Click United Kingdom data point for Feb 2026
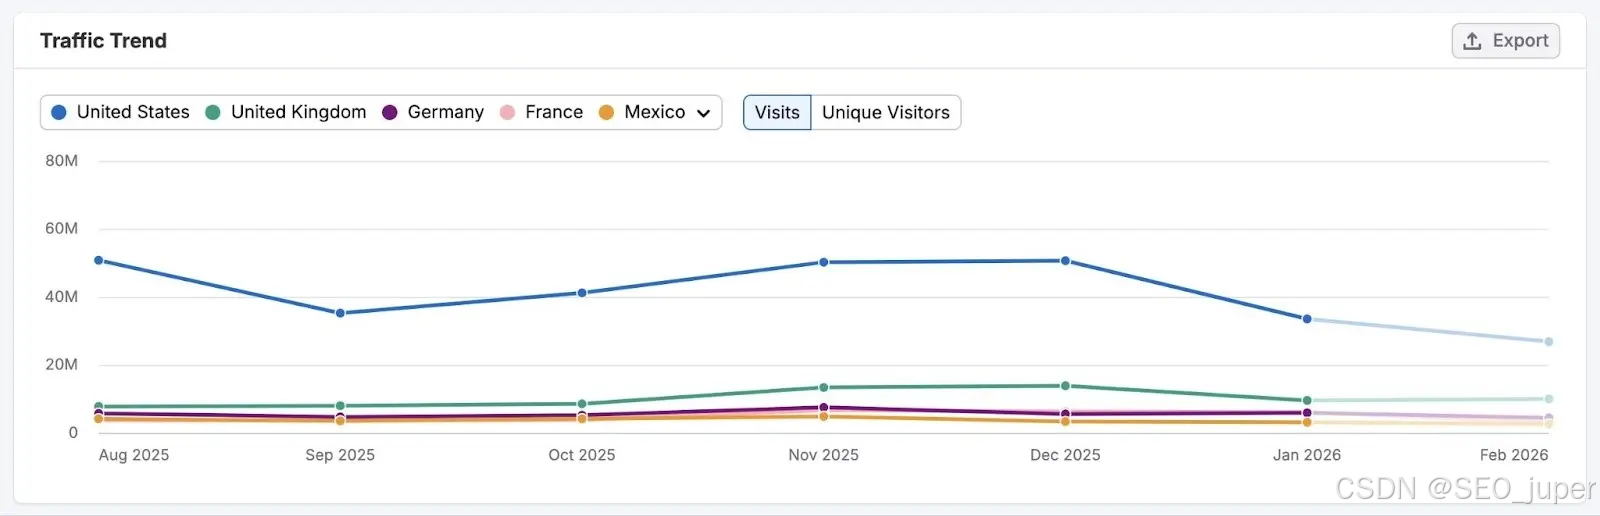The width and height of the screenshot is (1600, 516). point(1549,399)
